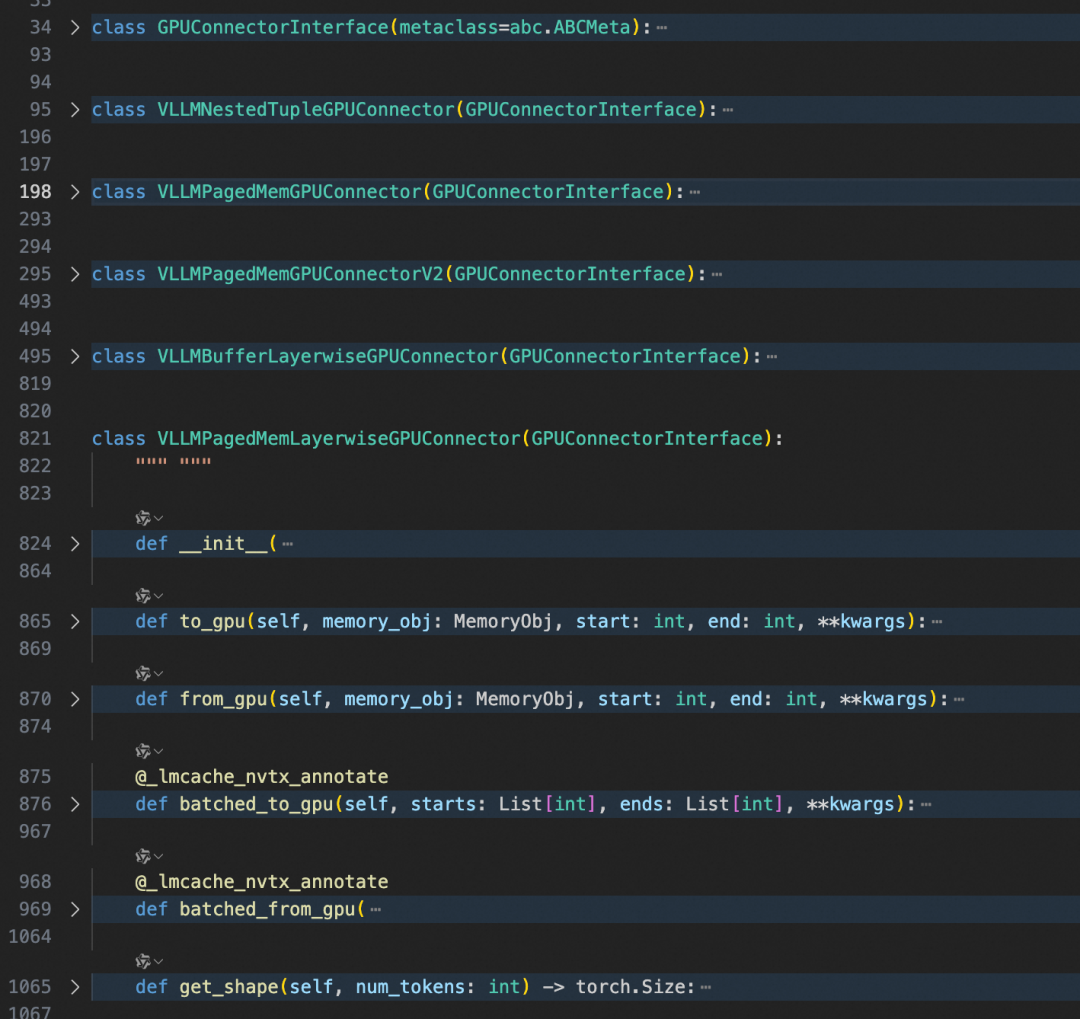Screen dimensions: 1080x1019
Task: Click abc.ABCMeta in the metaclass argument
Action: tap(570, 28)
